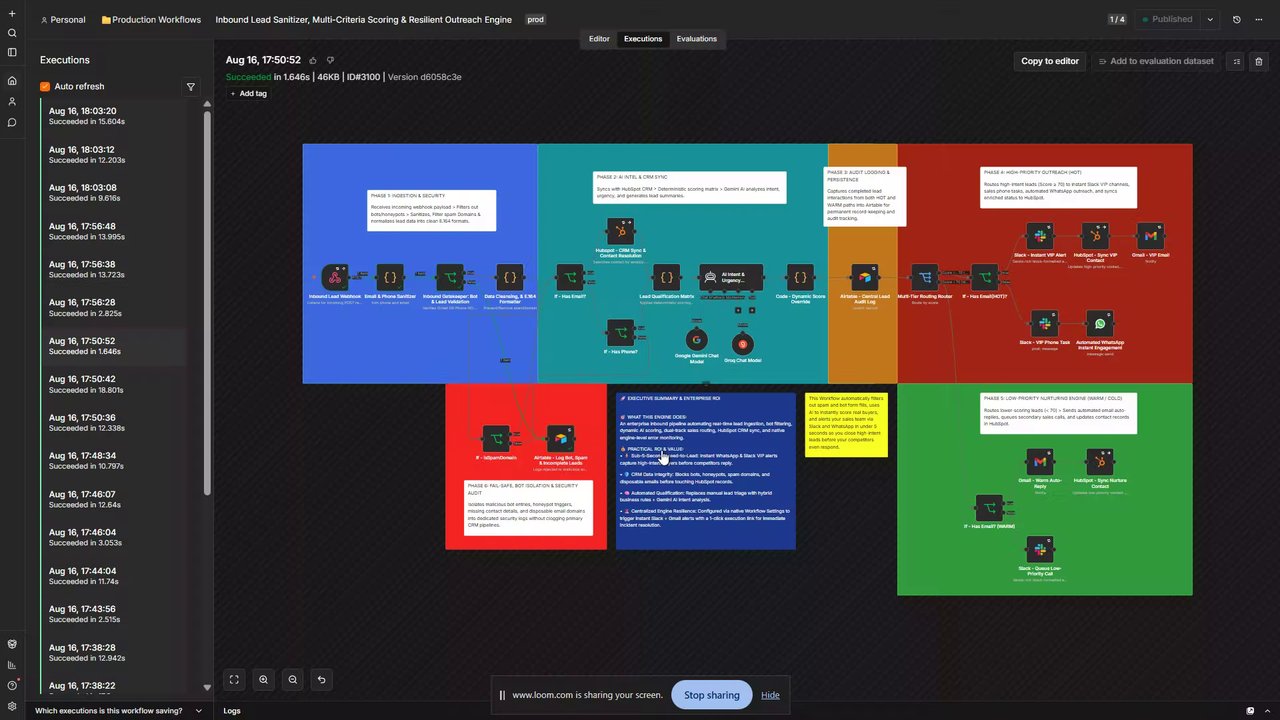Expand 'Which executions is this workflow saving?'
Image resolution: width=1280 pixels, height=720 pixels.
point(118,711)
